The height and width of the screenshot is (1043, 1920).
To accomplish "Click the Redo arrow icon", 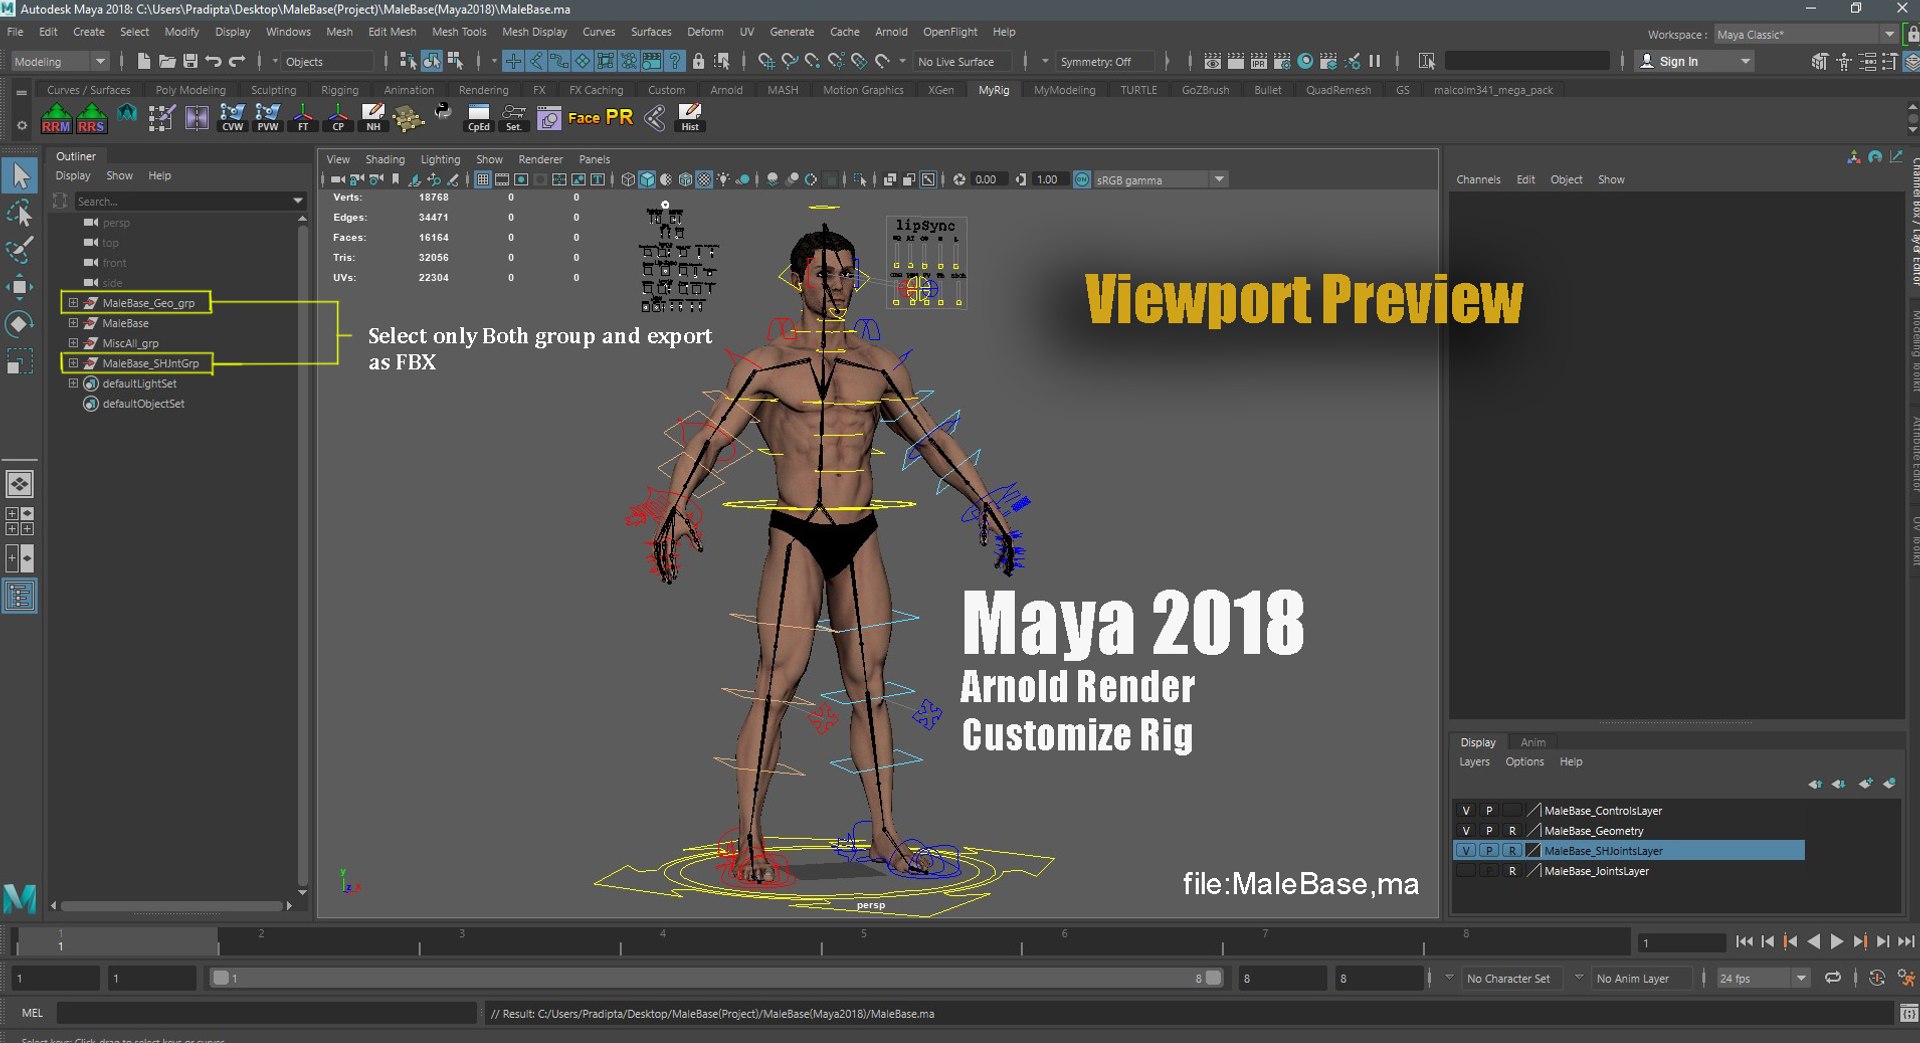I will click(x=237, y=61).
